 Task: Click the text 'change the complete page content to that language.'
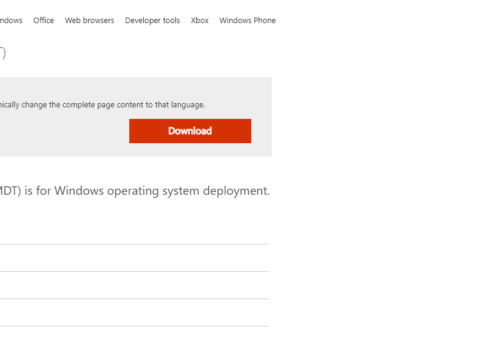113,105
